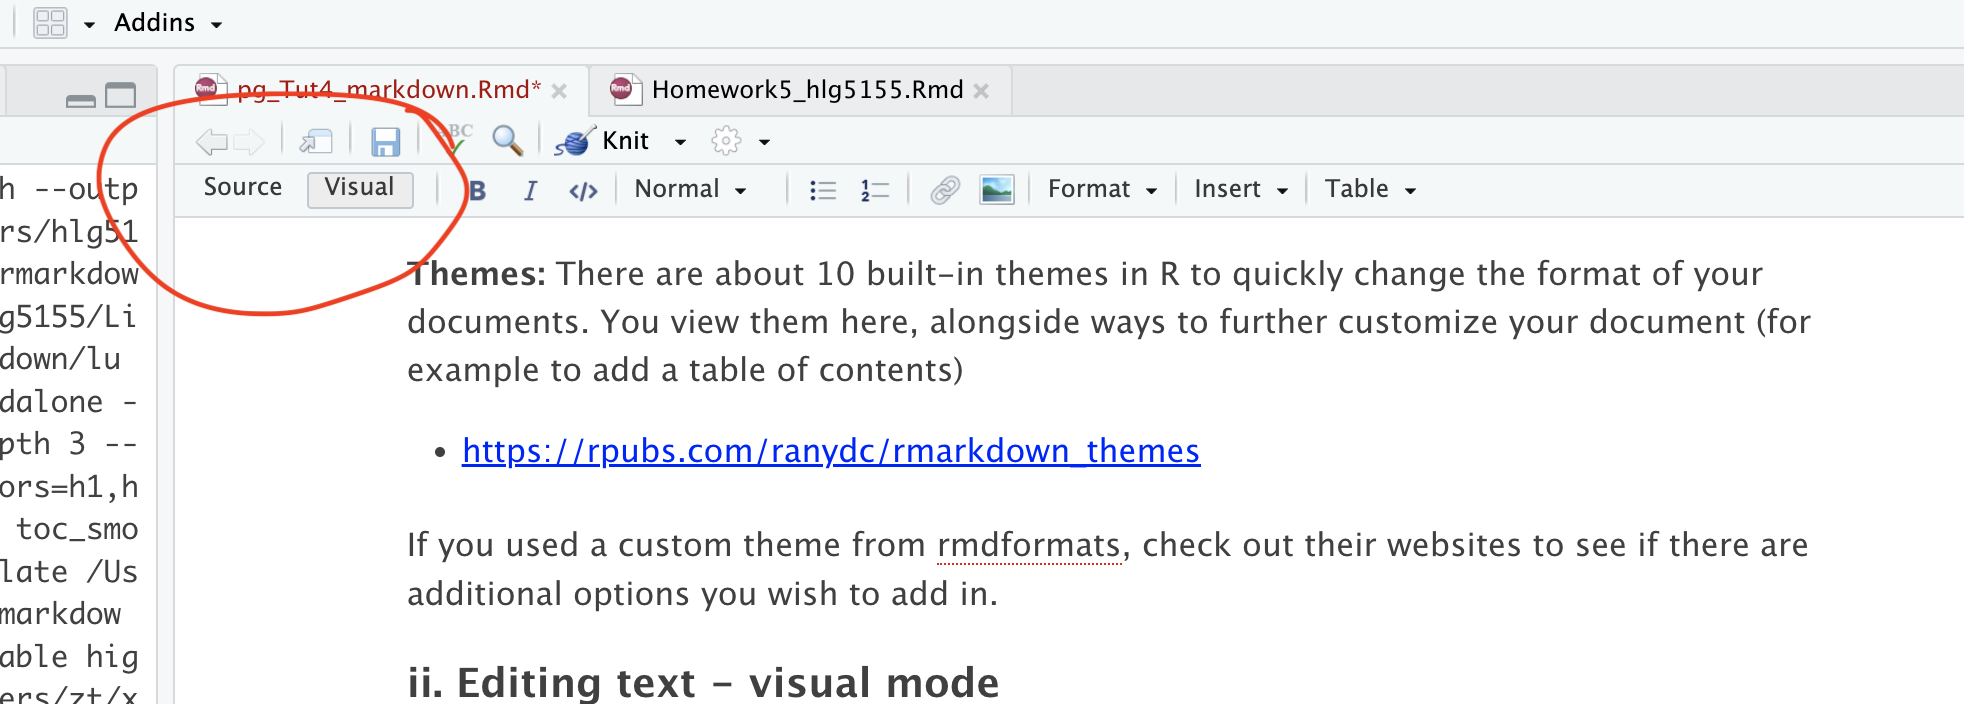Click the Save document floppy disk icon

click(x=385, y=142)
